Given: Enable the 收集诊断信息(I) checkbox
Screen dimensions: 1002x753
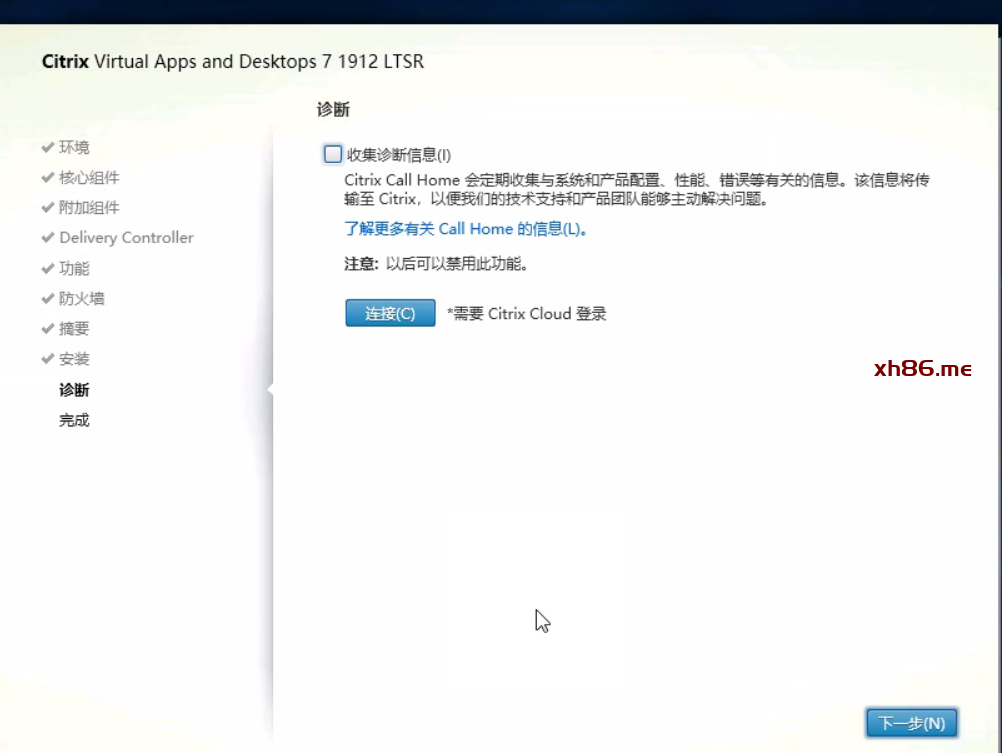Looking at the screenshot, I should (x=333, y=154).
